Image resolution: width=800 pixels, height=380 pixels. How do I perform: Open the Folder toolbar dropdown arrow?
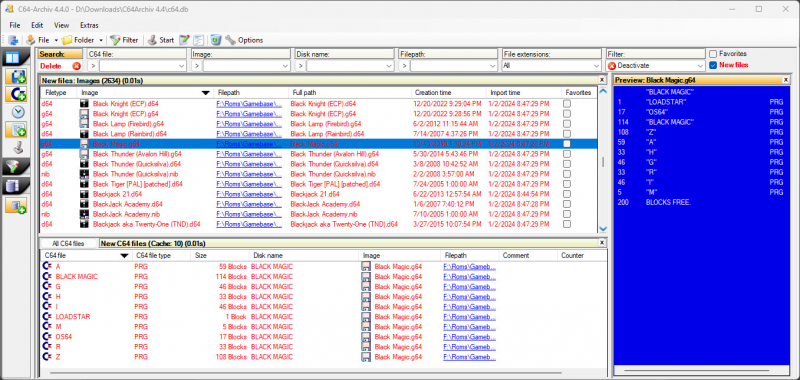coord(101,40)
